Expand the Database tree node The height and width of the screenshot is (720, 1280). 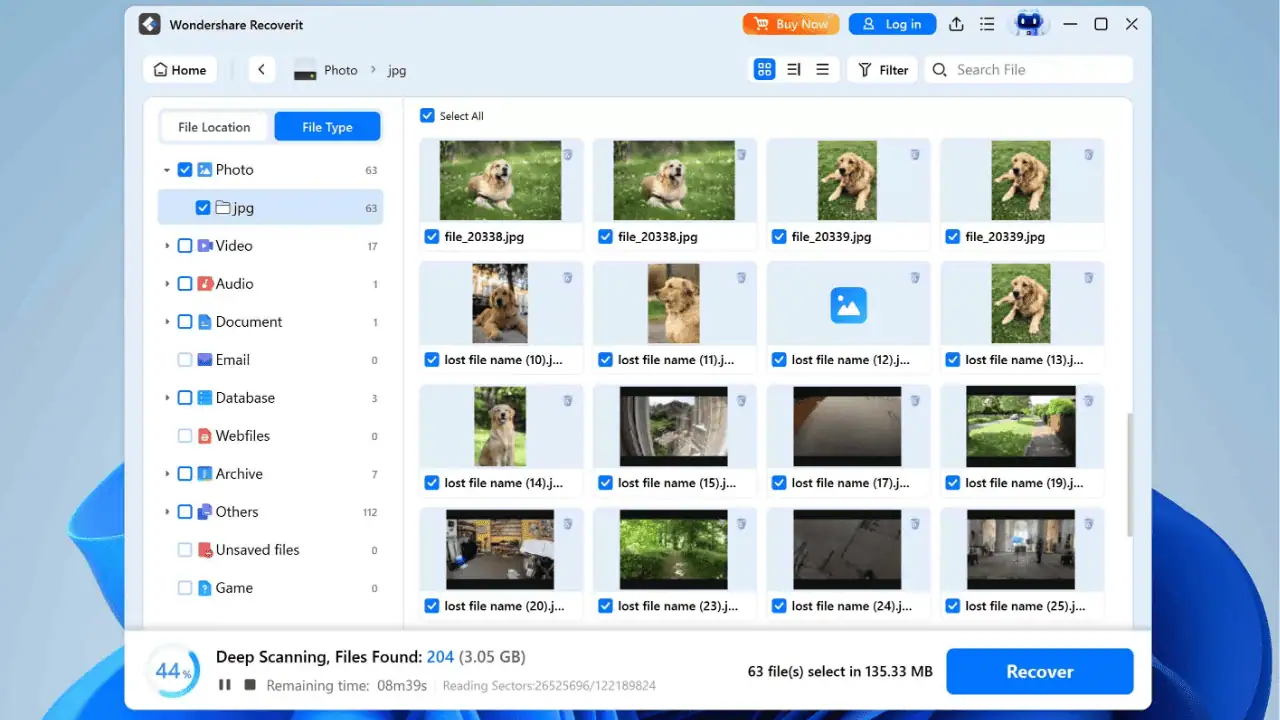click(x=167, y=398)
